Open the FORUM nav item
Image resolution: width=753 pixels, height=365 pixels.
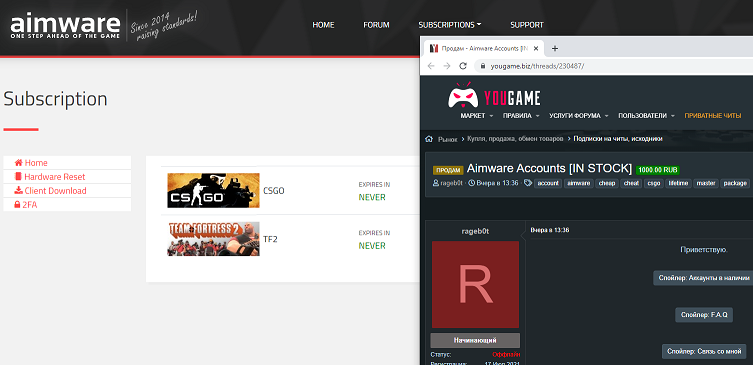pos(376,25)
